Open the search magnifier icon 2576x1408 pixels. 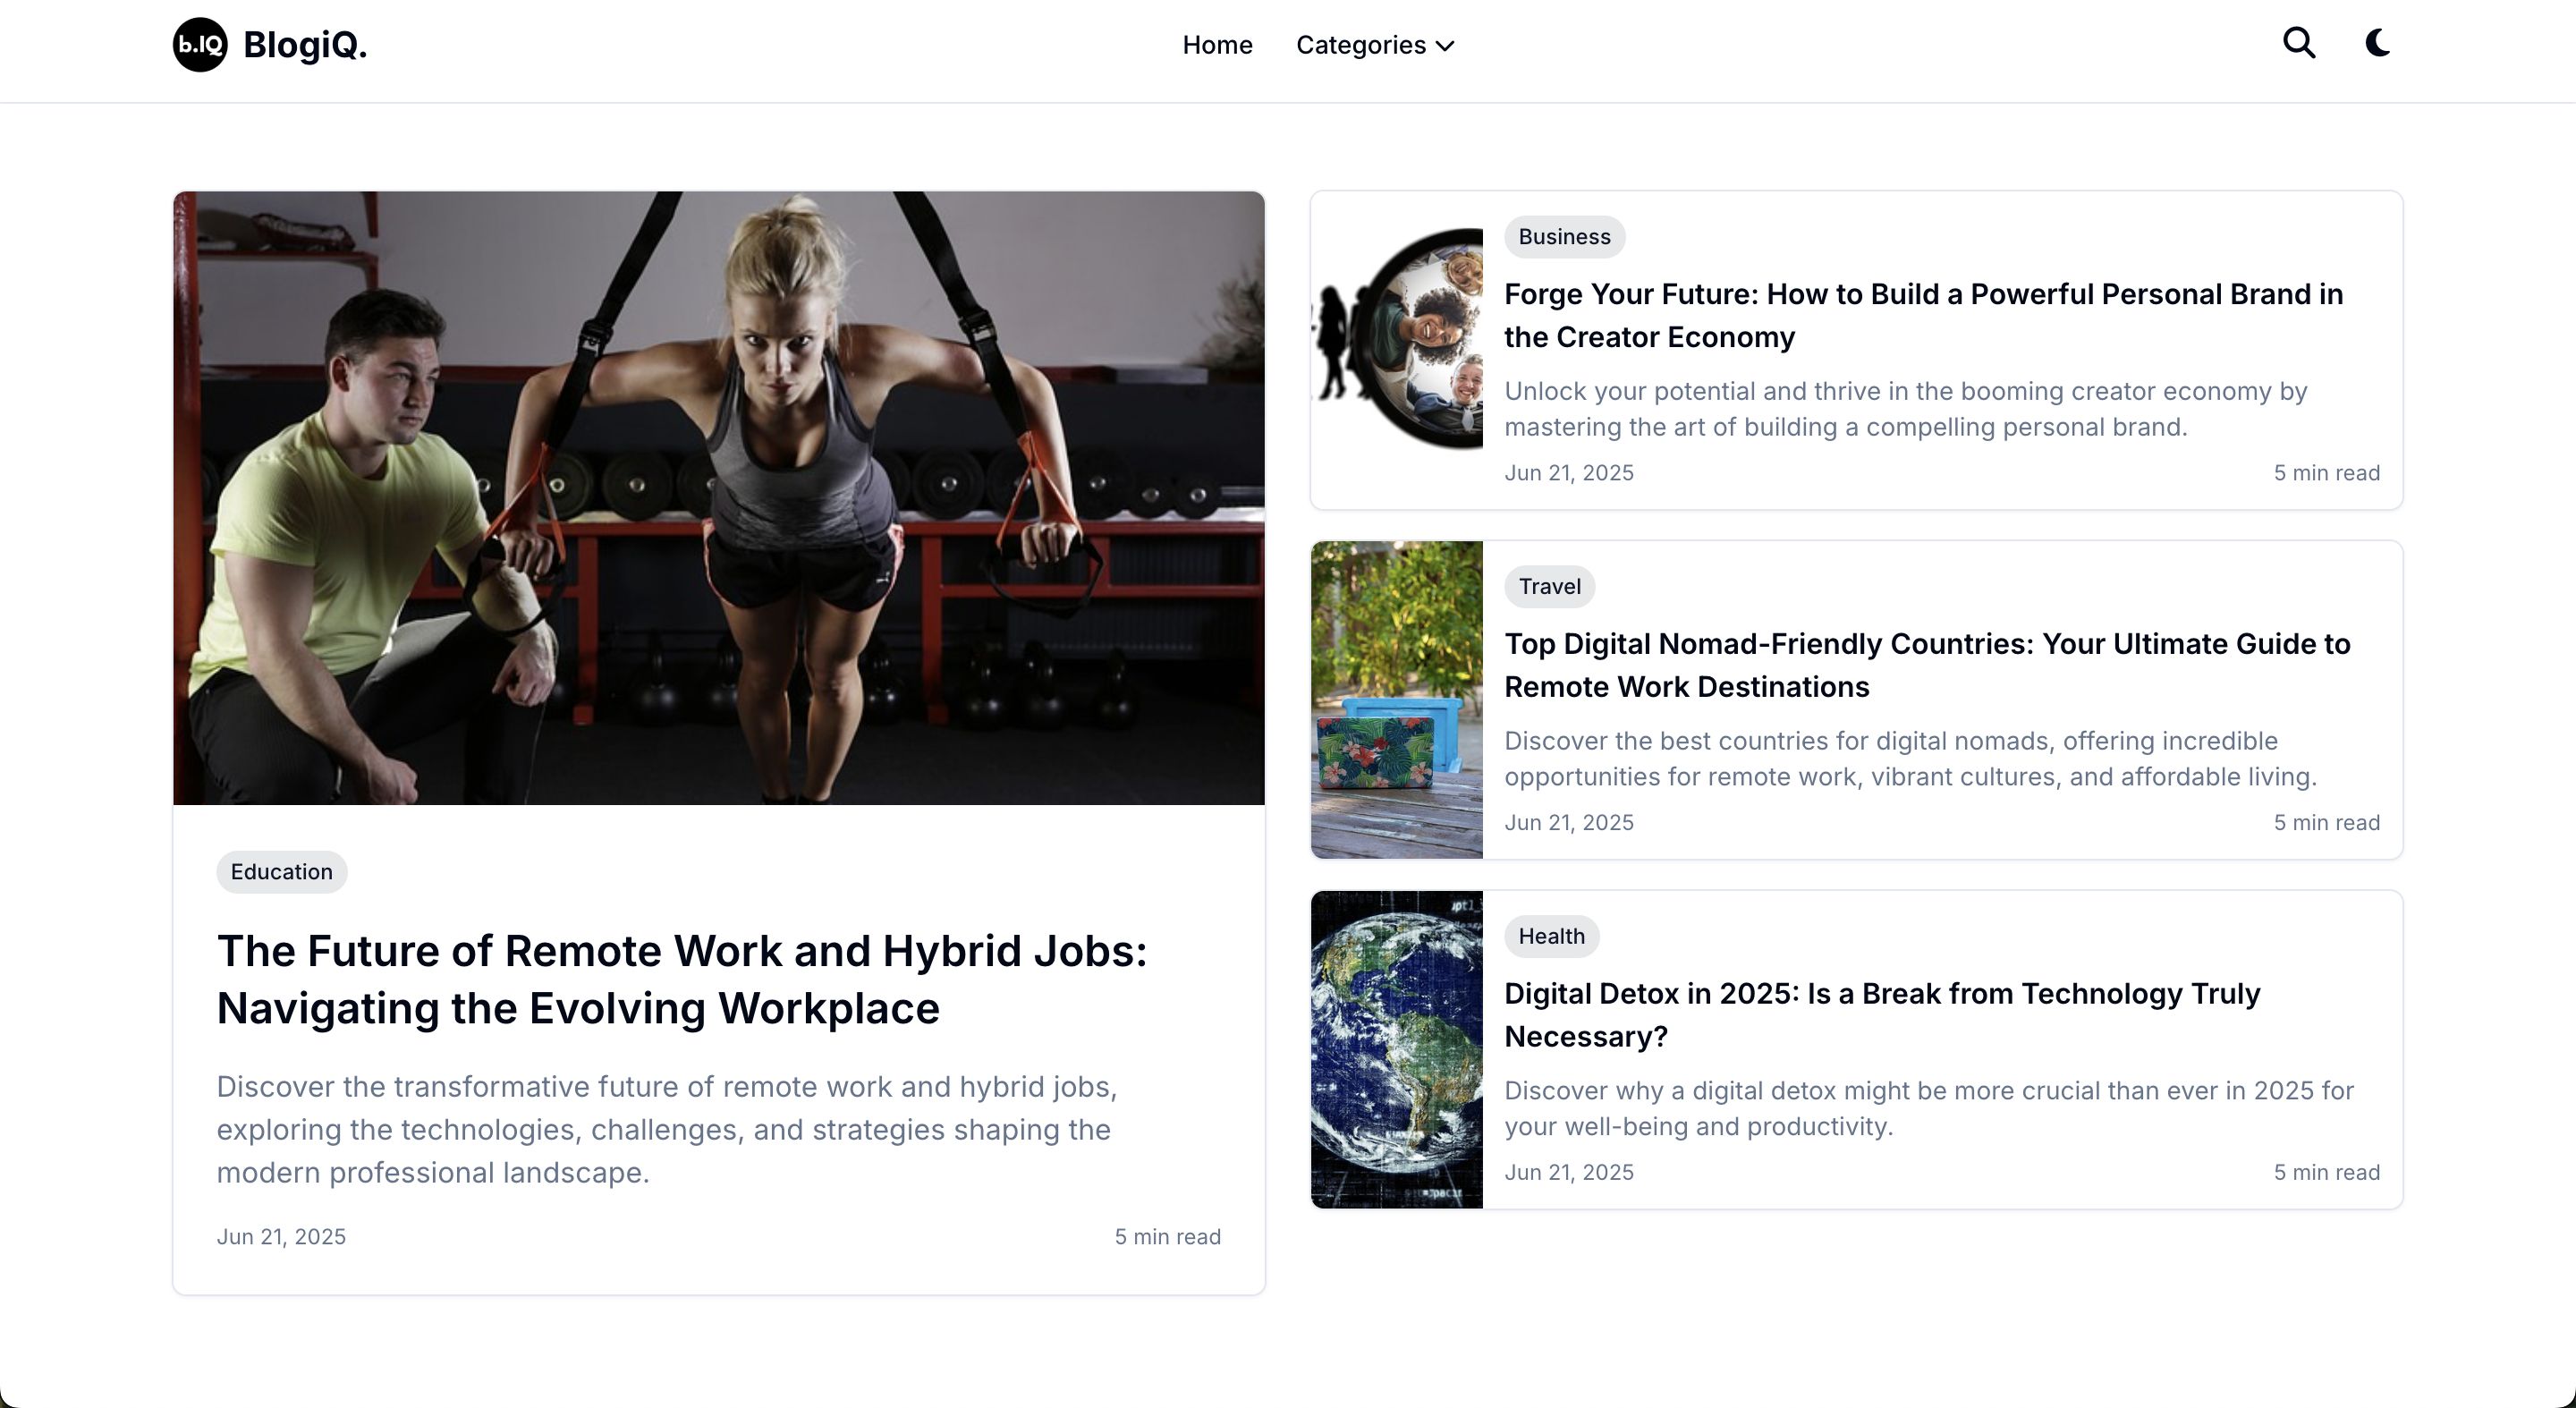click(2299, 43)
